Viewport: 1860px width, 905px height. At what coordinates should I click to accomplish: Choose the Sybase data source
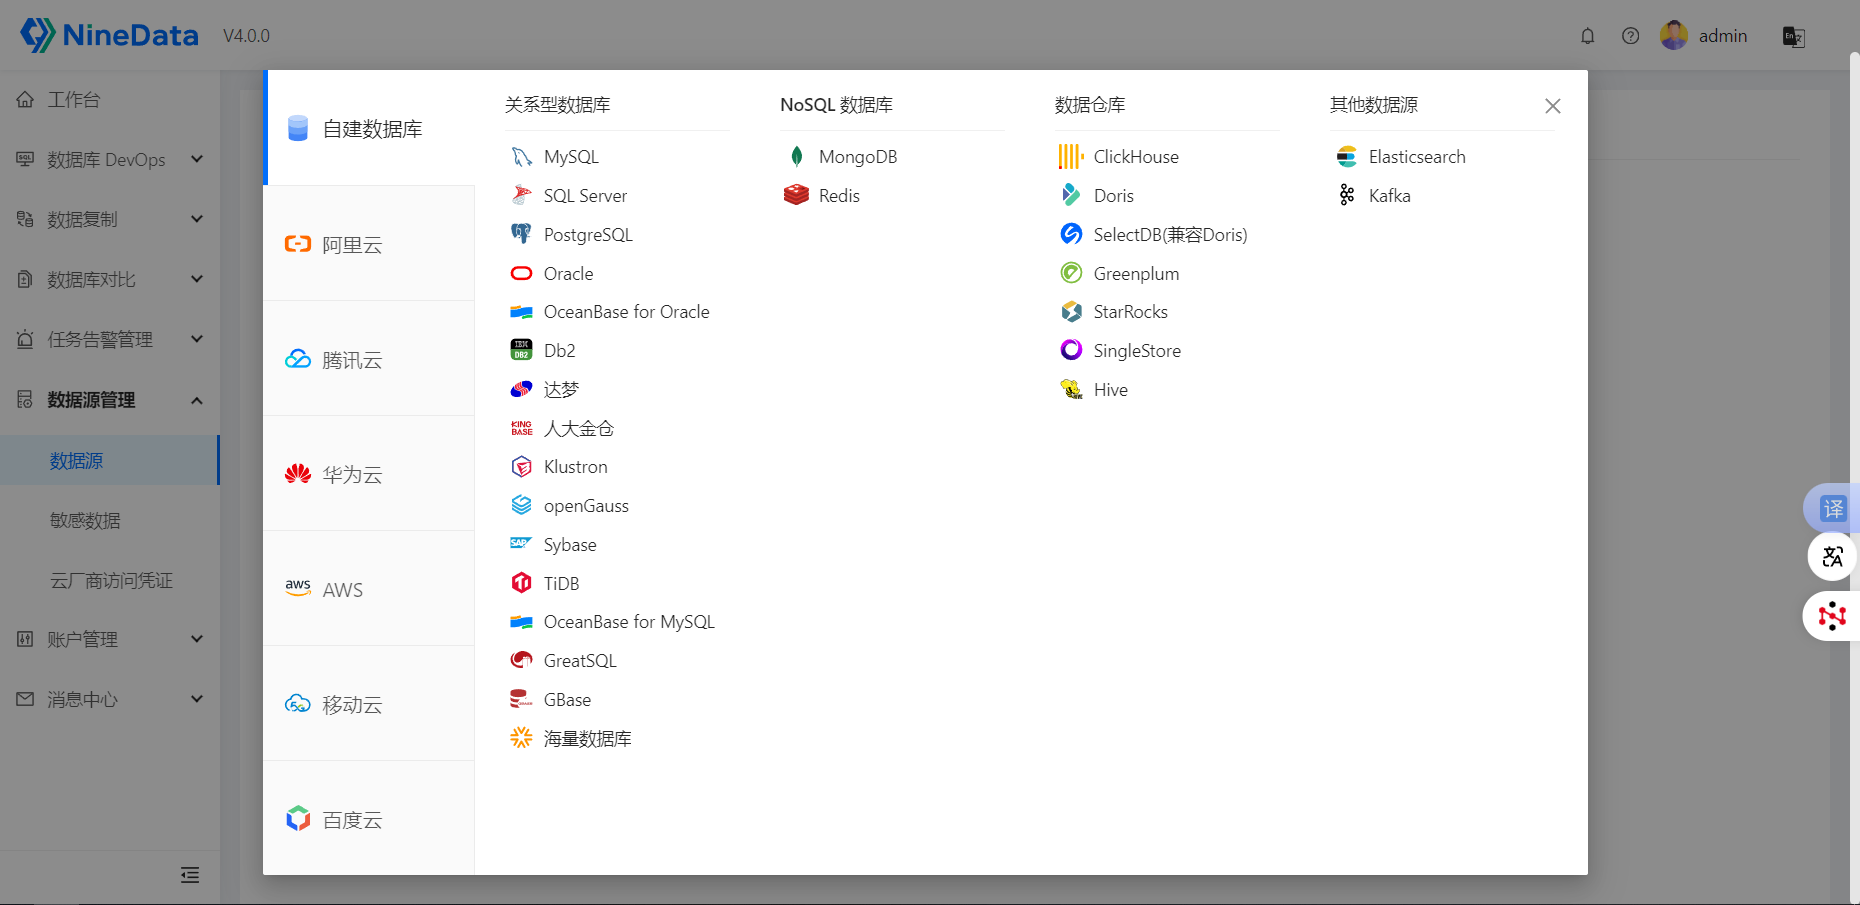click(553, 545)
